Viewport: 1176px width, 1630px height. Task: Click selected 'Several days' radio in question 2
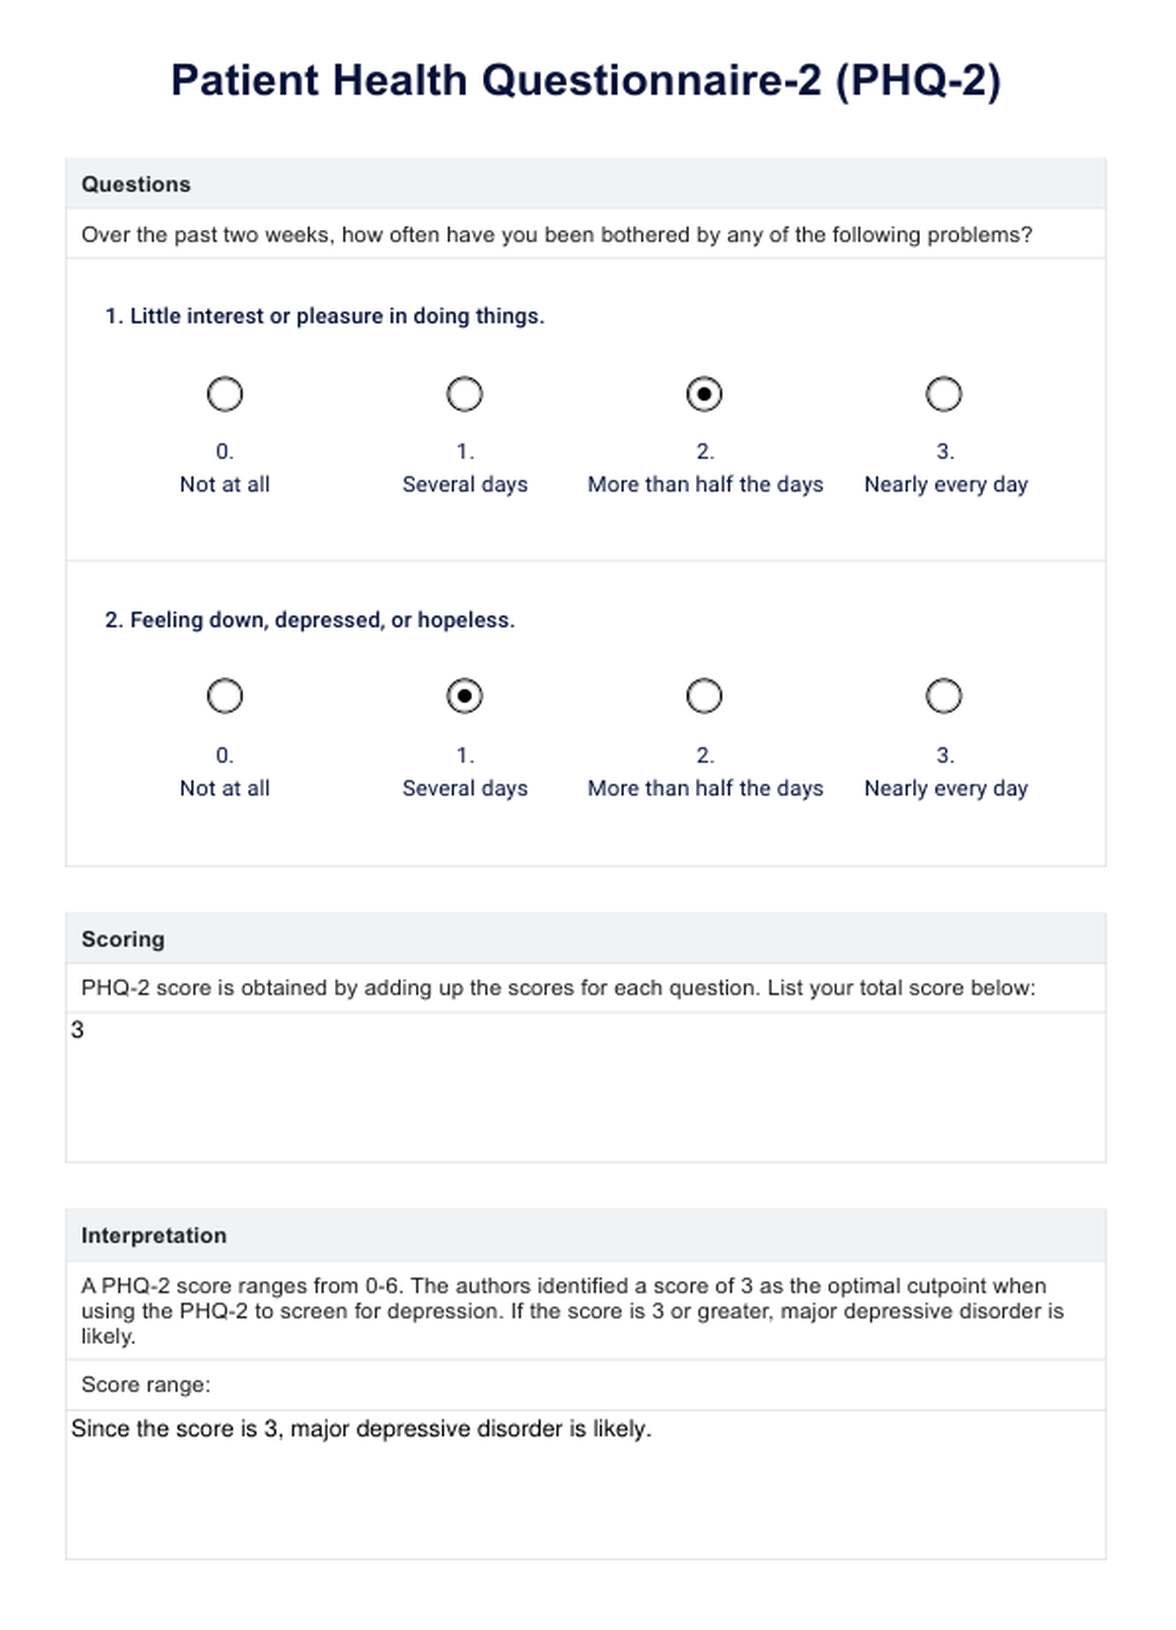464,696
